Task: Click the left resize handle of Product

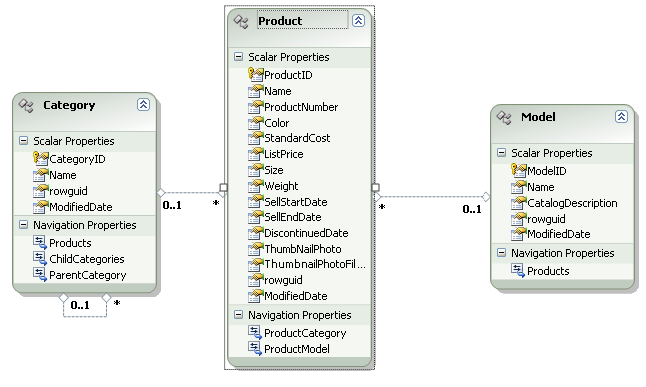Action: point(223,188)
